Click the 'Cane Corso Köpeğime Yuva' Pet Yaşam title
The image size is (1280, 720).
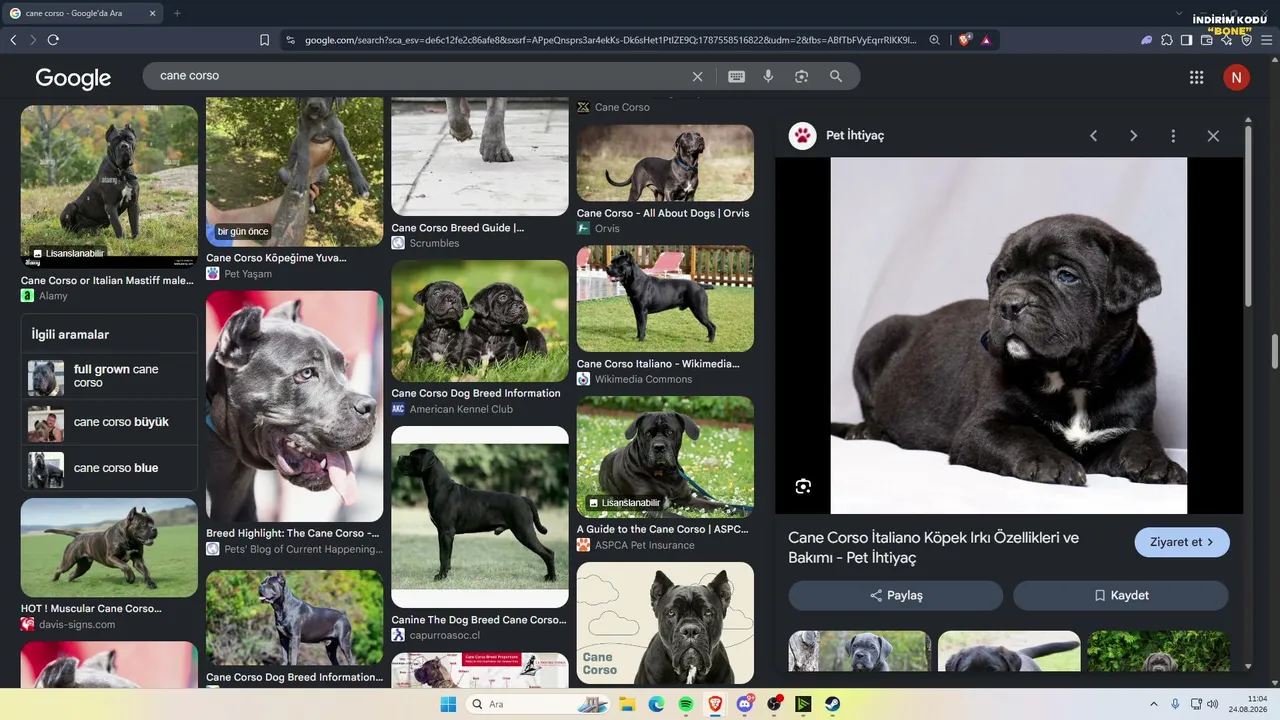tap(276, 258)
